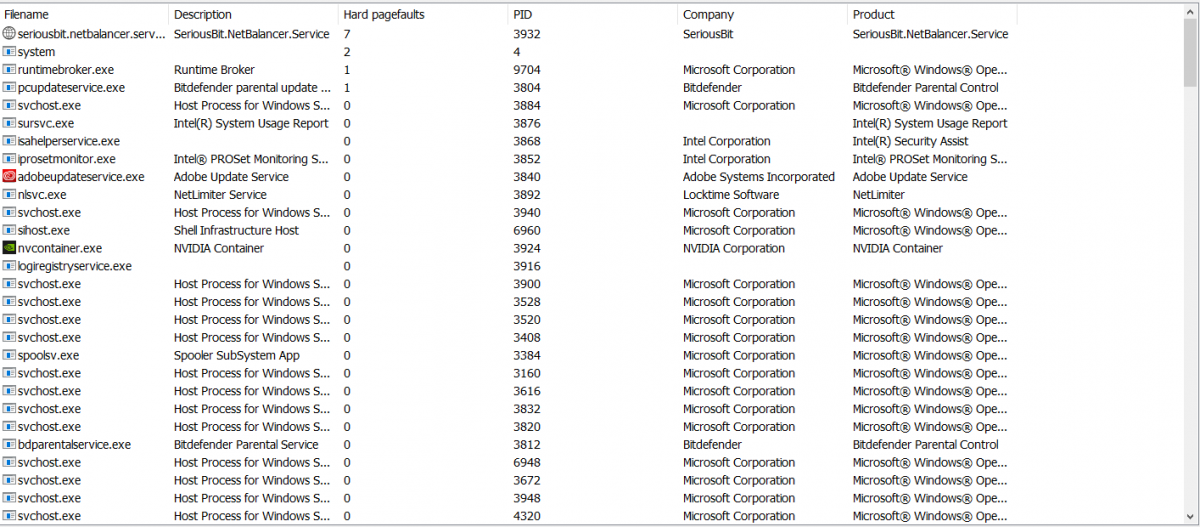Click the icon of svchost.exe with PID 3940
The width and height of the screenshot is (1200, 527).
click(x=9, y=213)
